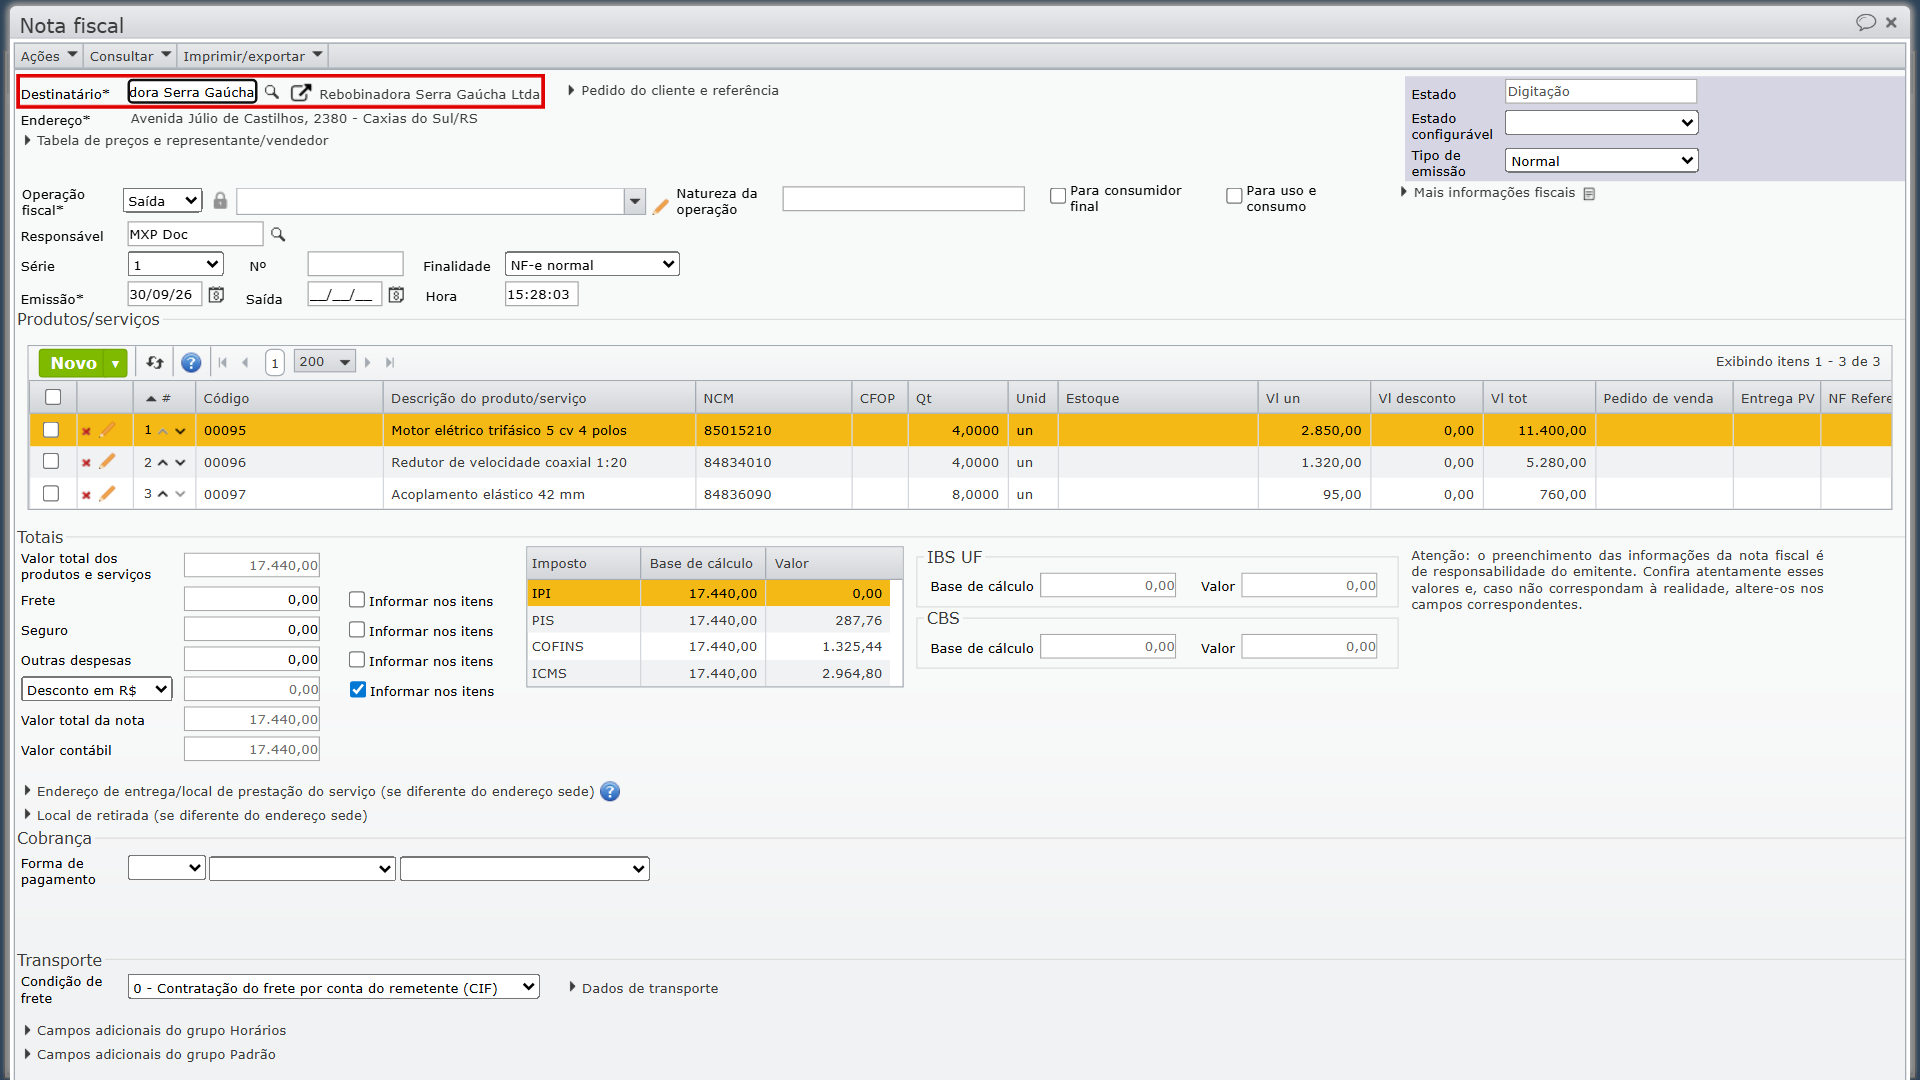Delete item 00095 with the red X

coord(86,431)
